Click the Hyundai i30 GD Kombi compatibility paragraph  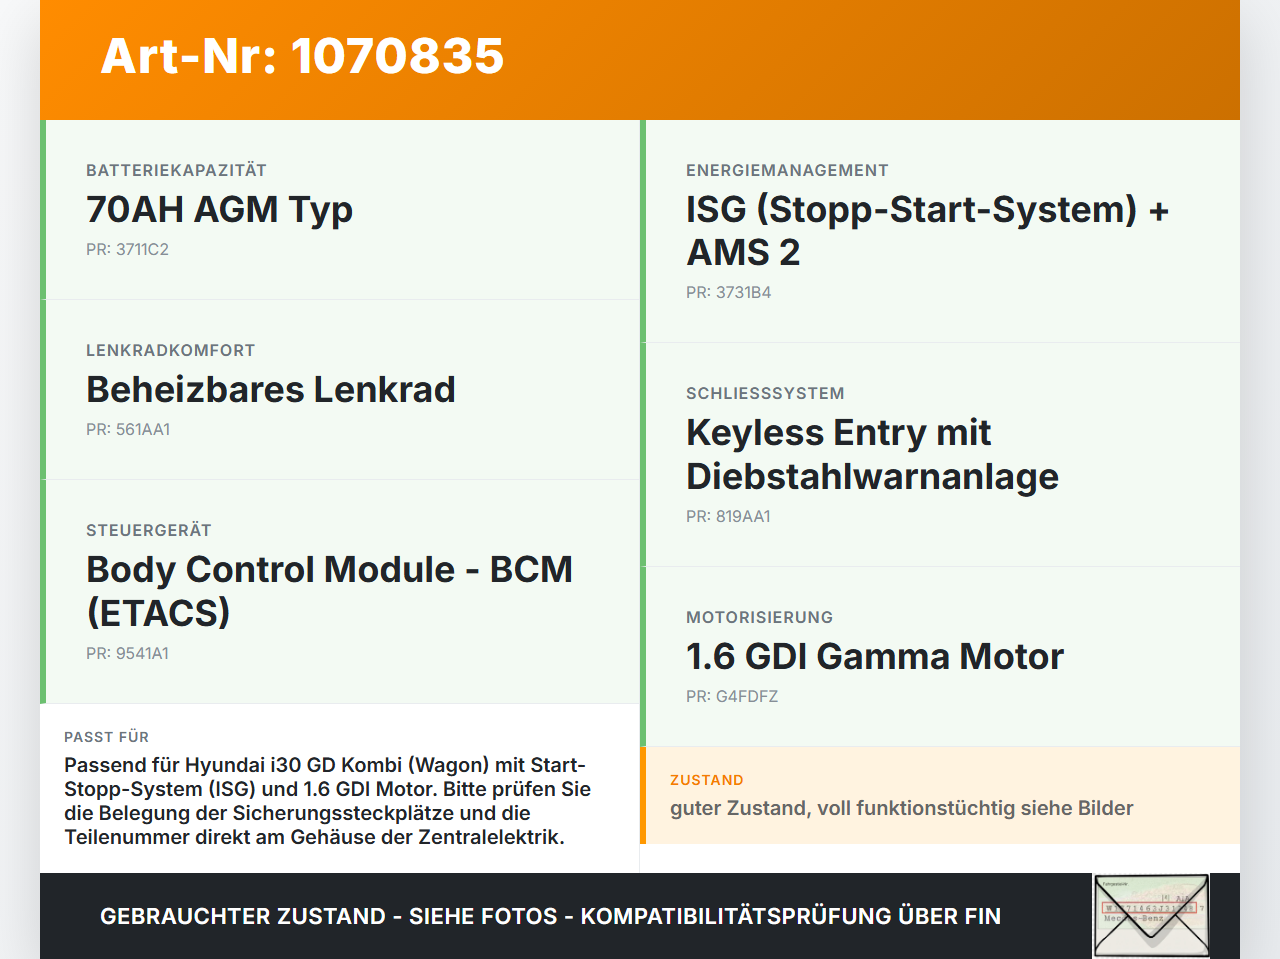pos(327,801)
